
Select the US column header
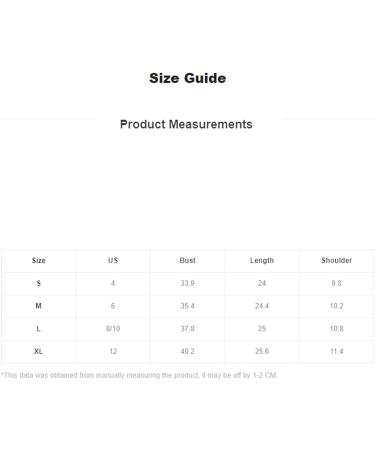click(113, 260)
